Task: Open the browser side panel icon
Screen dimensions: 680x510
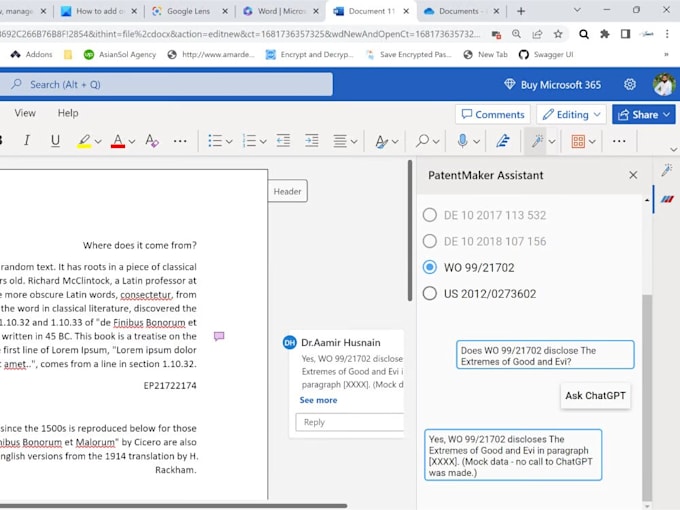Action: (x=625, y=34)
